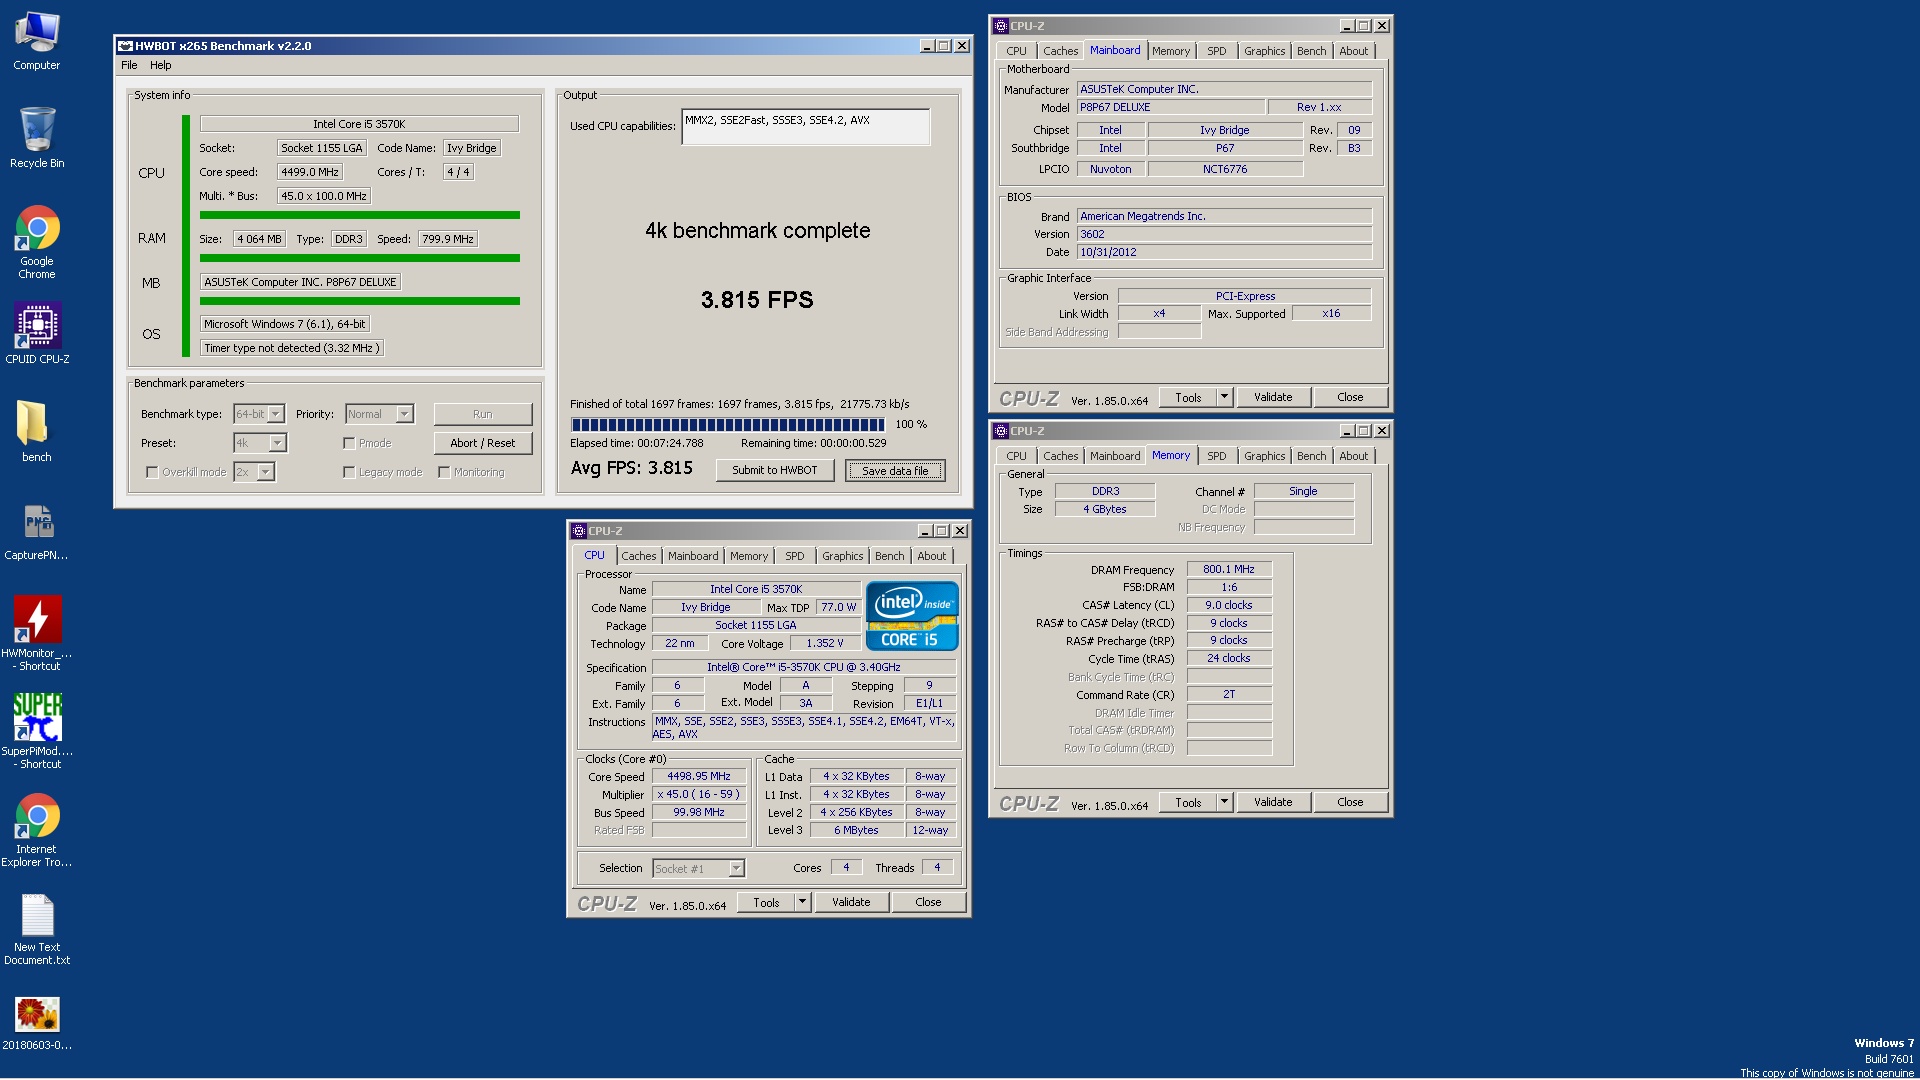Switch to Caches tab in CPU window
Viewport: 1920px width, 1080px height.
(638, 556)
